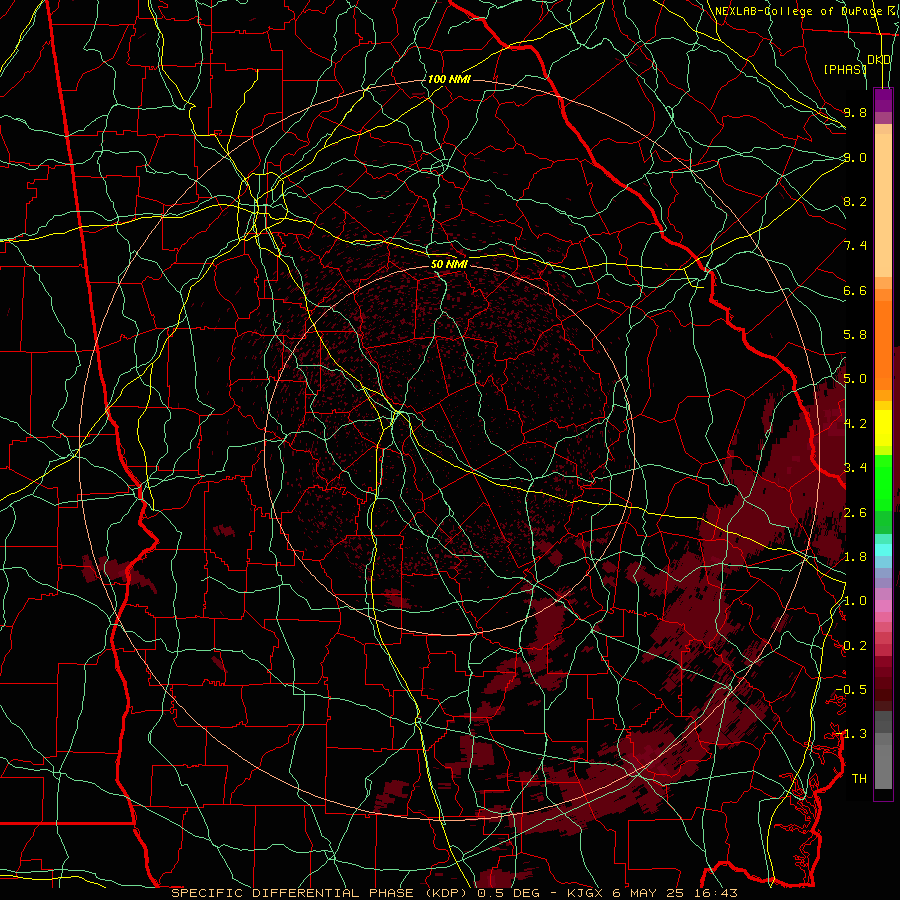
Task: Click the 1.0 legend value
Action: 855,601
